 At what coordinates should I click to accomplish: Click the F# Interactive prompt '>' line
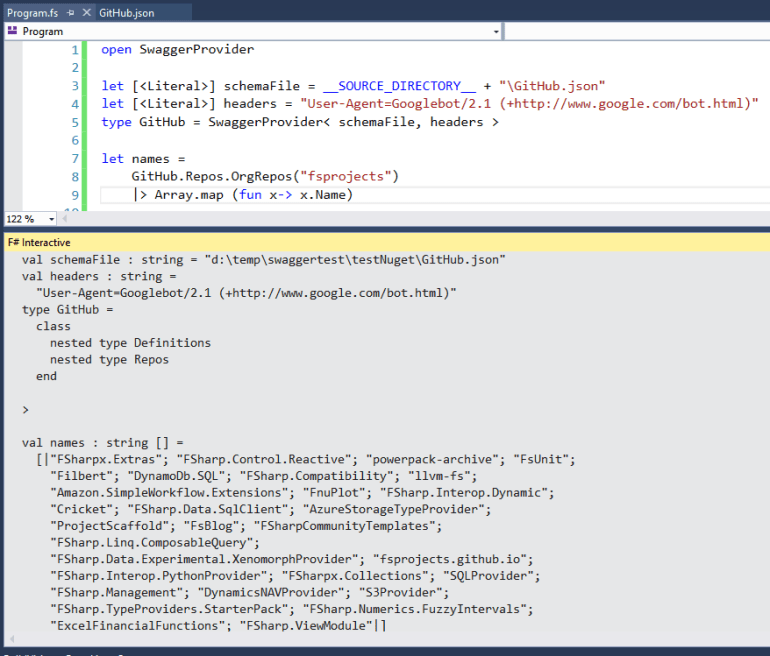[x=26, y=410]
